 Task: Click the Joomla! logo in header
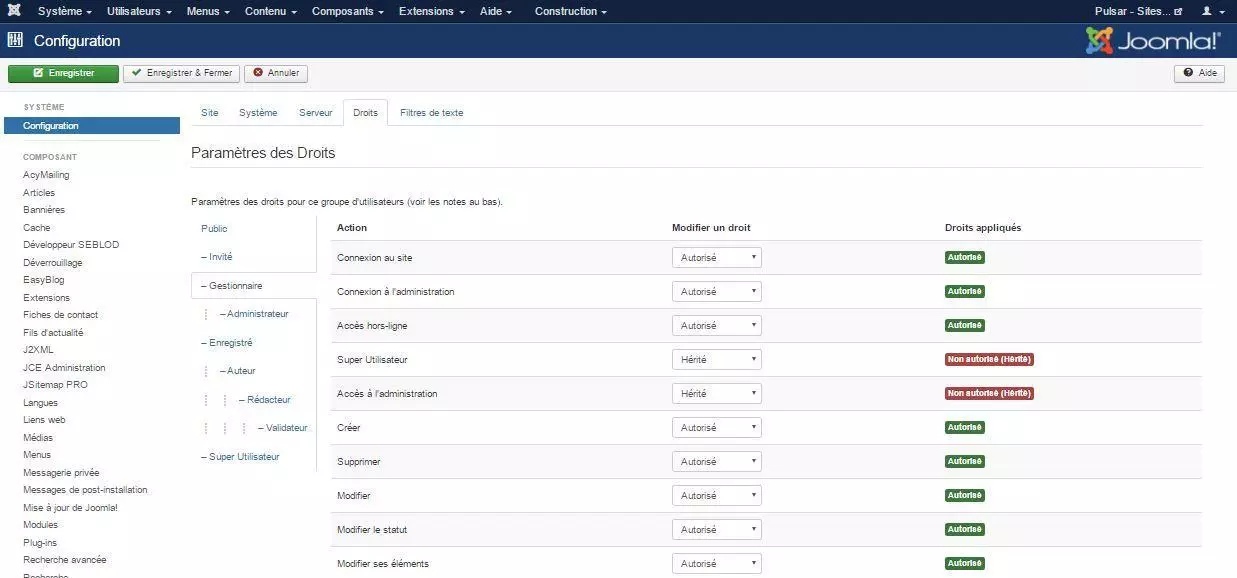1153,41
